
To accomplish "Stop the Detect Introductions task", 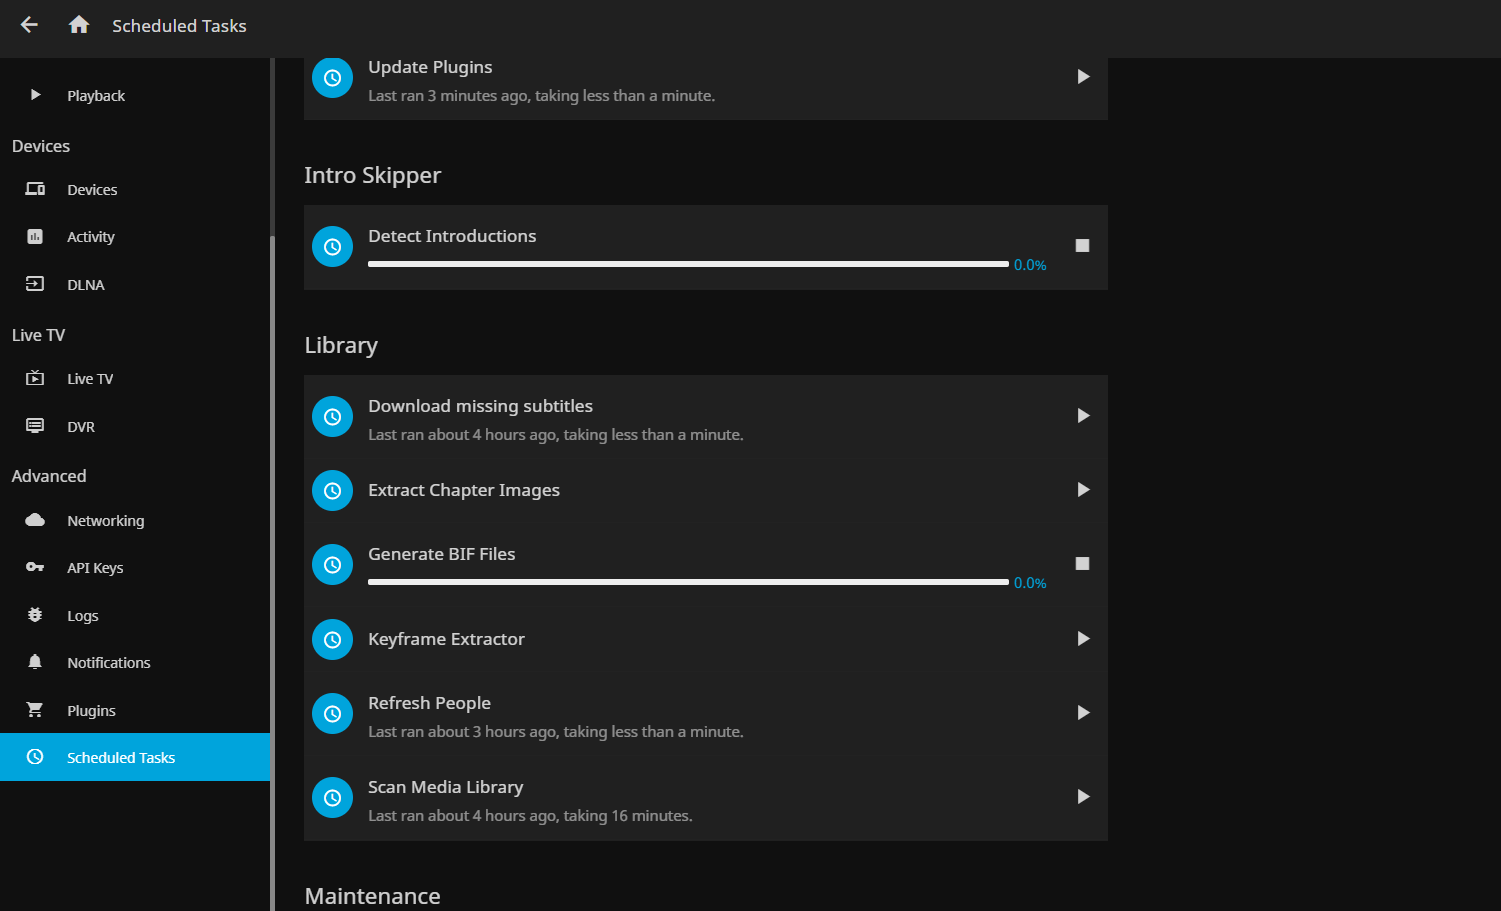I will click(x=1082, y=246).
